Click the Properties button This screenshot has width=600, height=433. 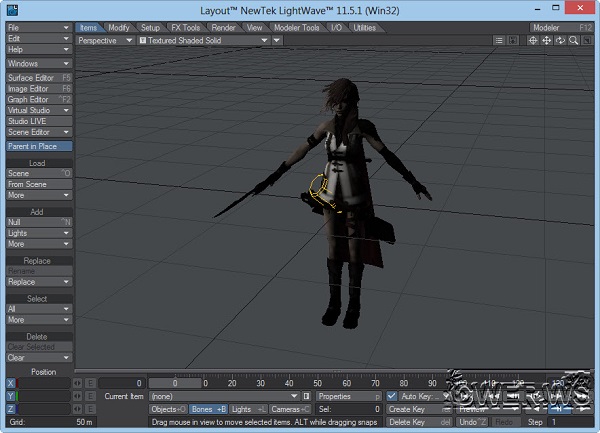349,396
